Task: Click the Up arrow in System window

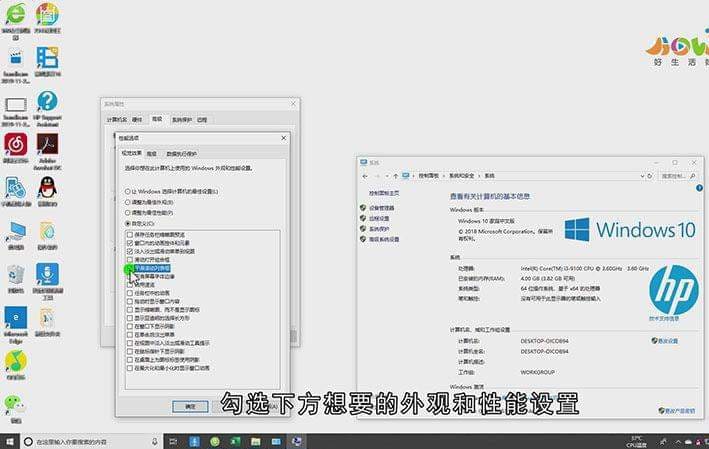Action: point(396,176)
